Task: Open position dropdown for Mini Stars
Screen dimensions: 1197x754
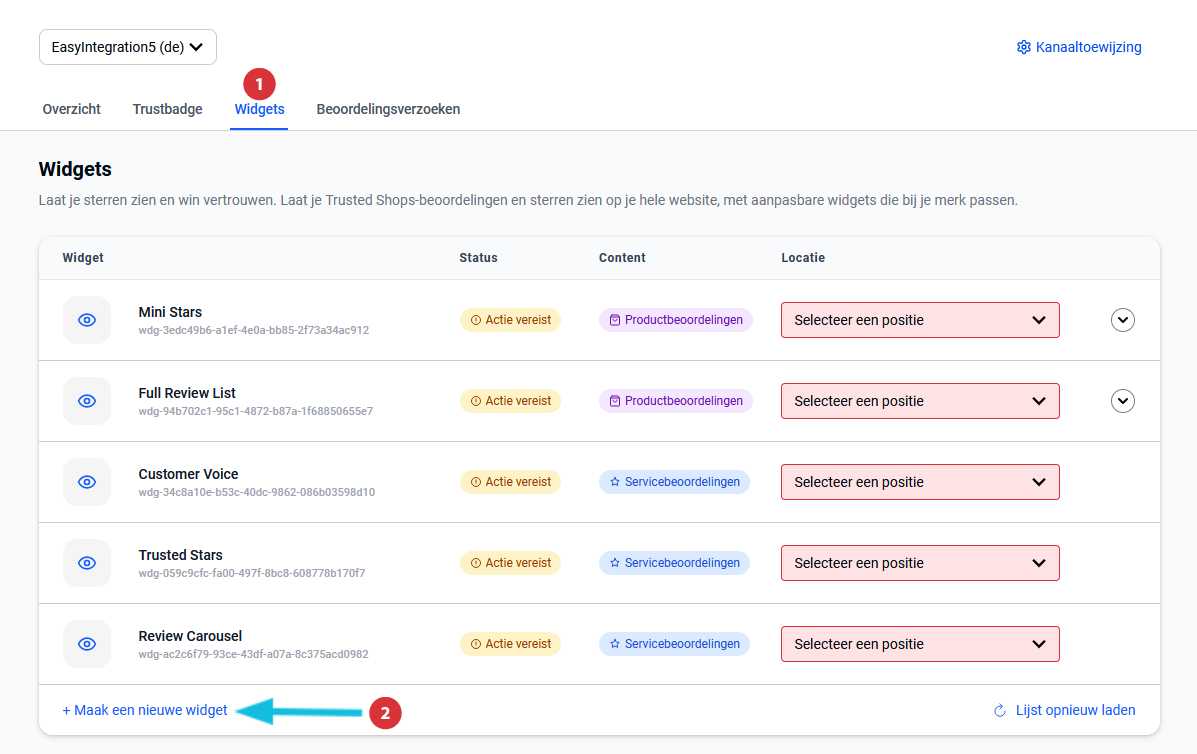Action: (x=919, y=320)
